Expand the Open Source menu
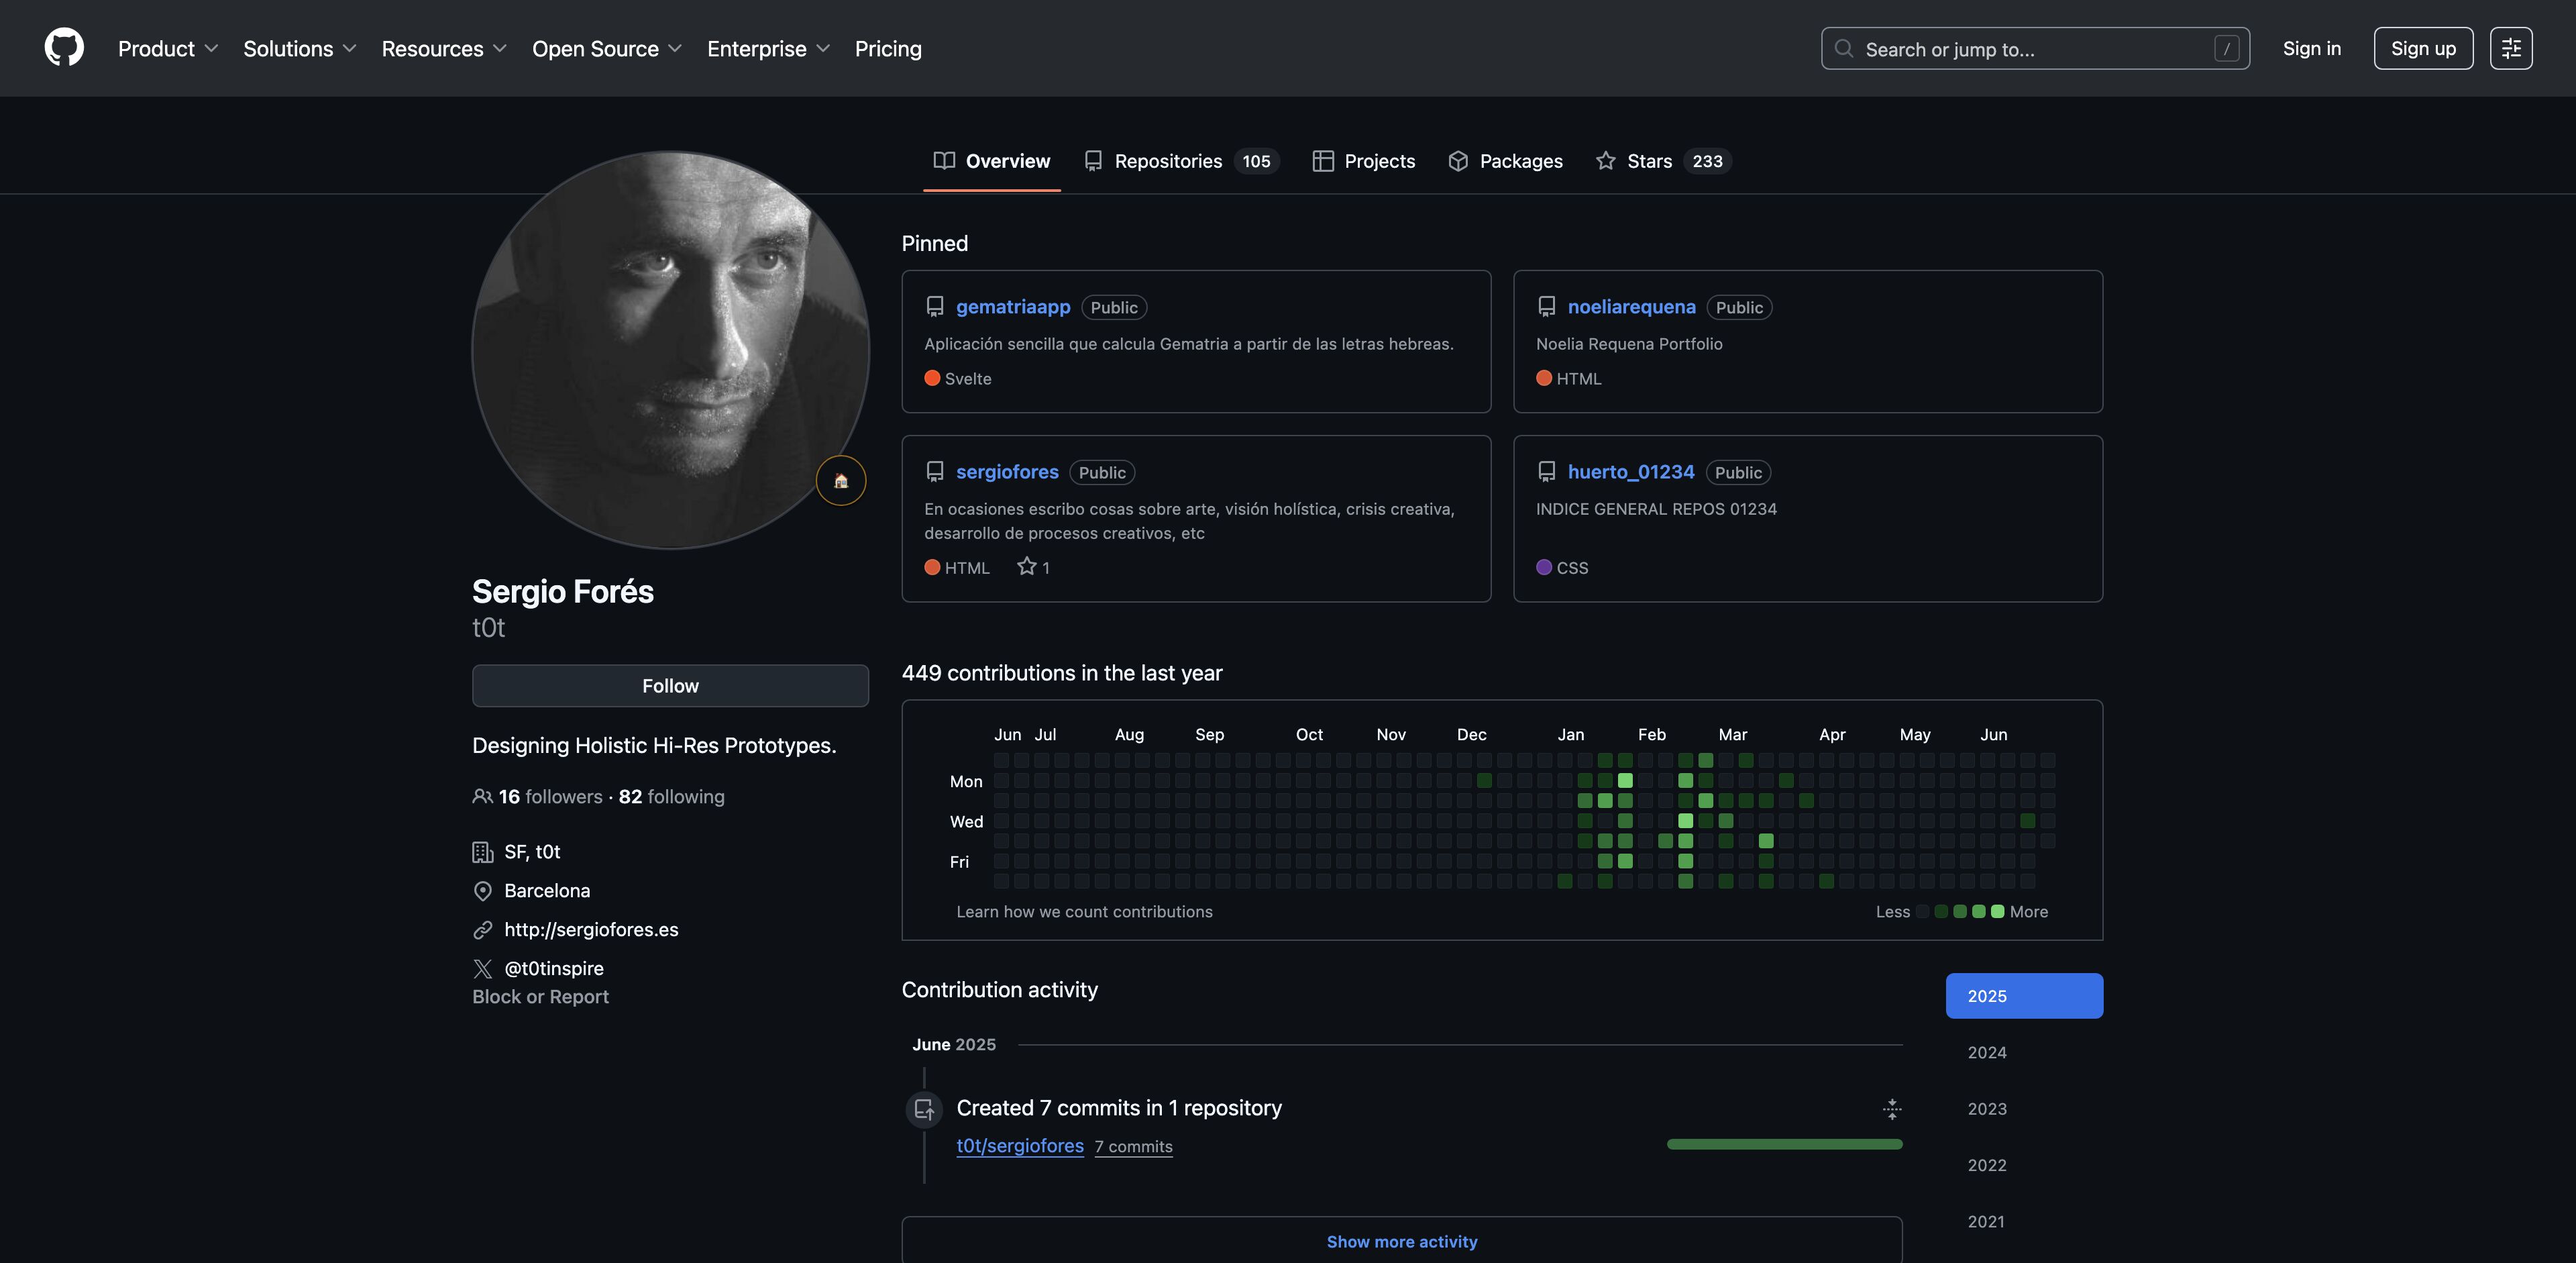Viewport: 2576px width, 1263px height. pos(607,48)
